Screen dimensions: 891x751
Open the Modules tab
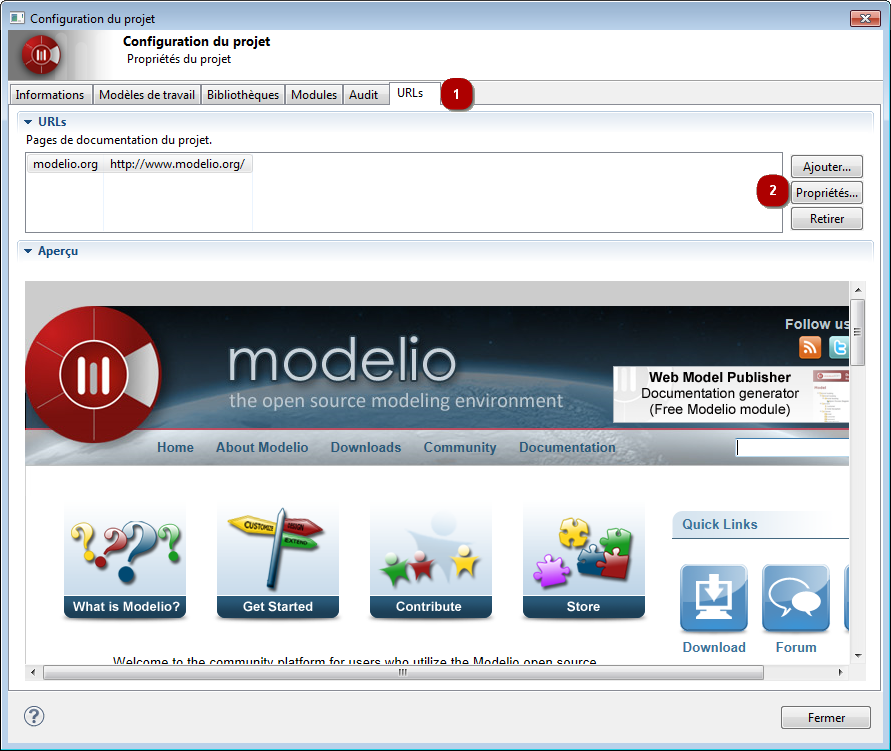coord(314,95)
